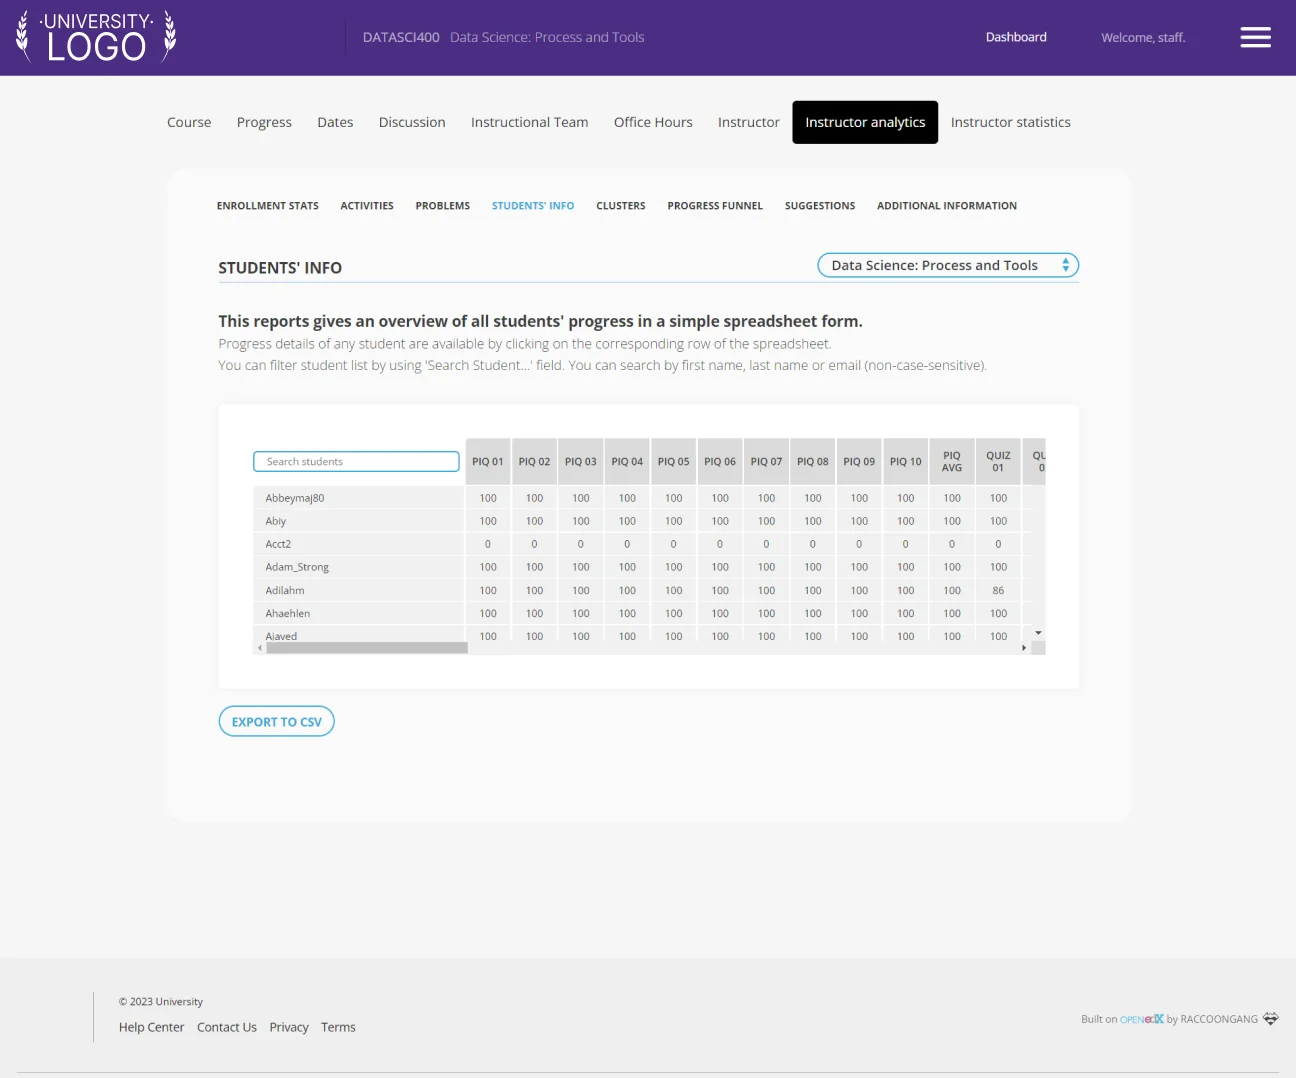Open the Suggestions section
Viewport: 1296px width, 1078px height.
pos(820,206)
